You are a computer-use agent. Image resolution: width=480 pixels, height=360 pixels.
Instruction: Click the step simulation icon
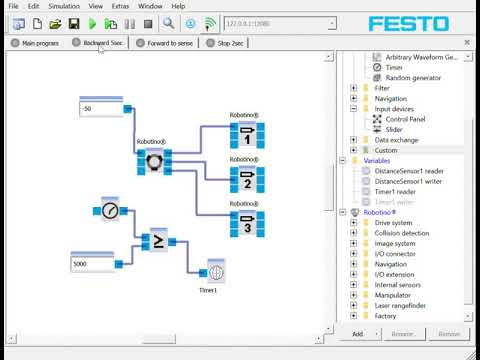point(111,24)
